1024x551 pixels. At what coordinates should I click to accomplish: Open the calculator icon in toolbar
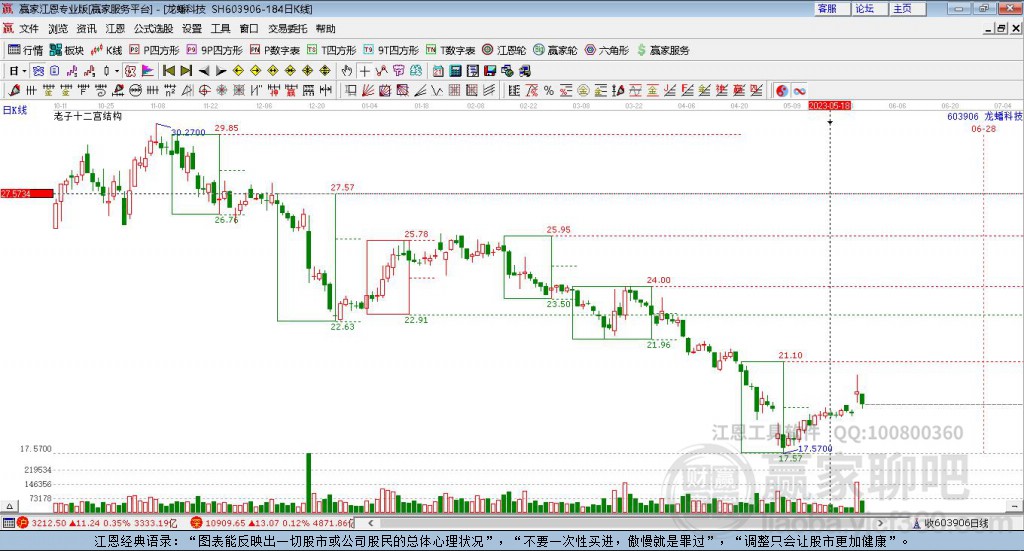(456, 71)
